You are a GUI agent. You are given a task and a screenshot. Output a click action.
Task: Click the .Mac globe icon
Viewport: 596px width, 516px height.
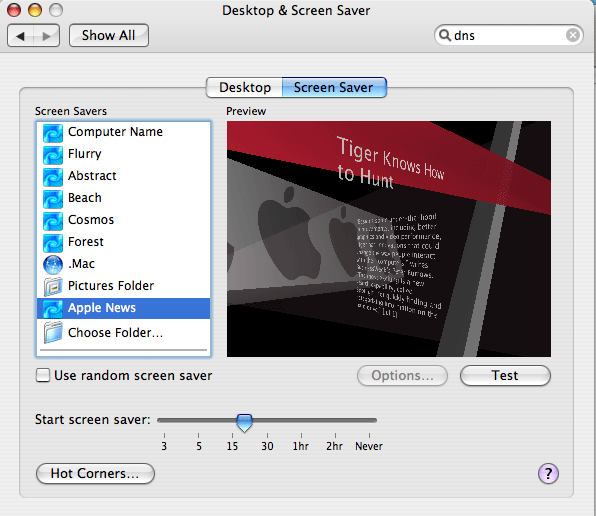[53, 265]
